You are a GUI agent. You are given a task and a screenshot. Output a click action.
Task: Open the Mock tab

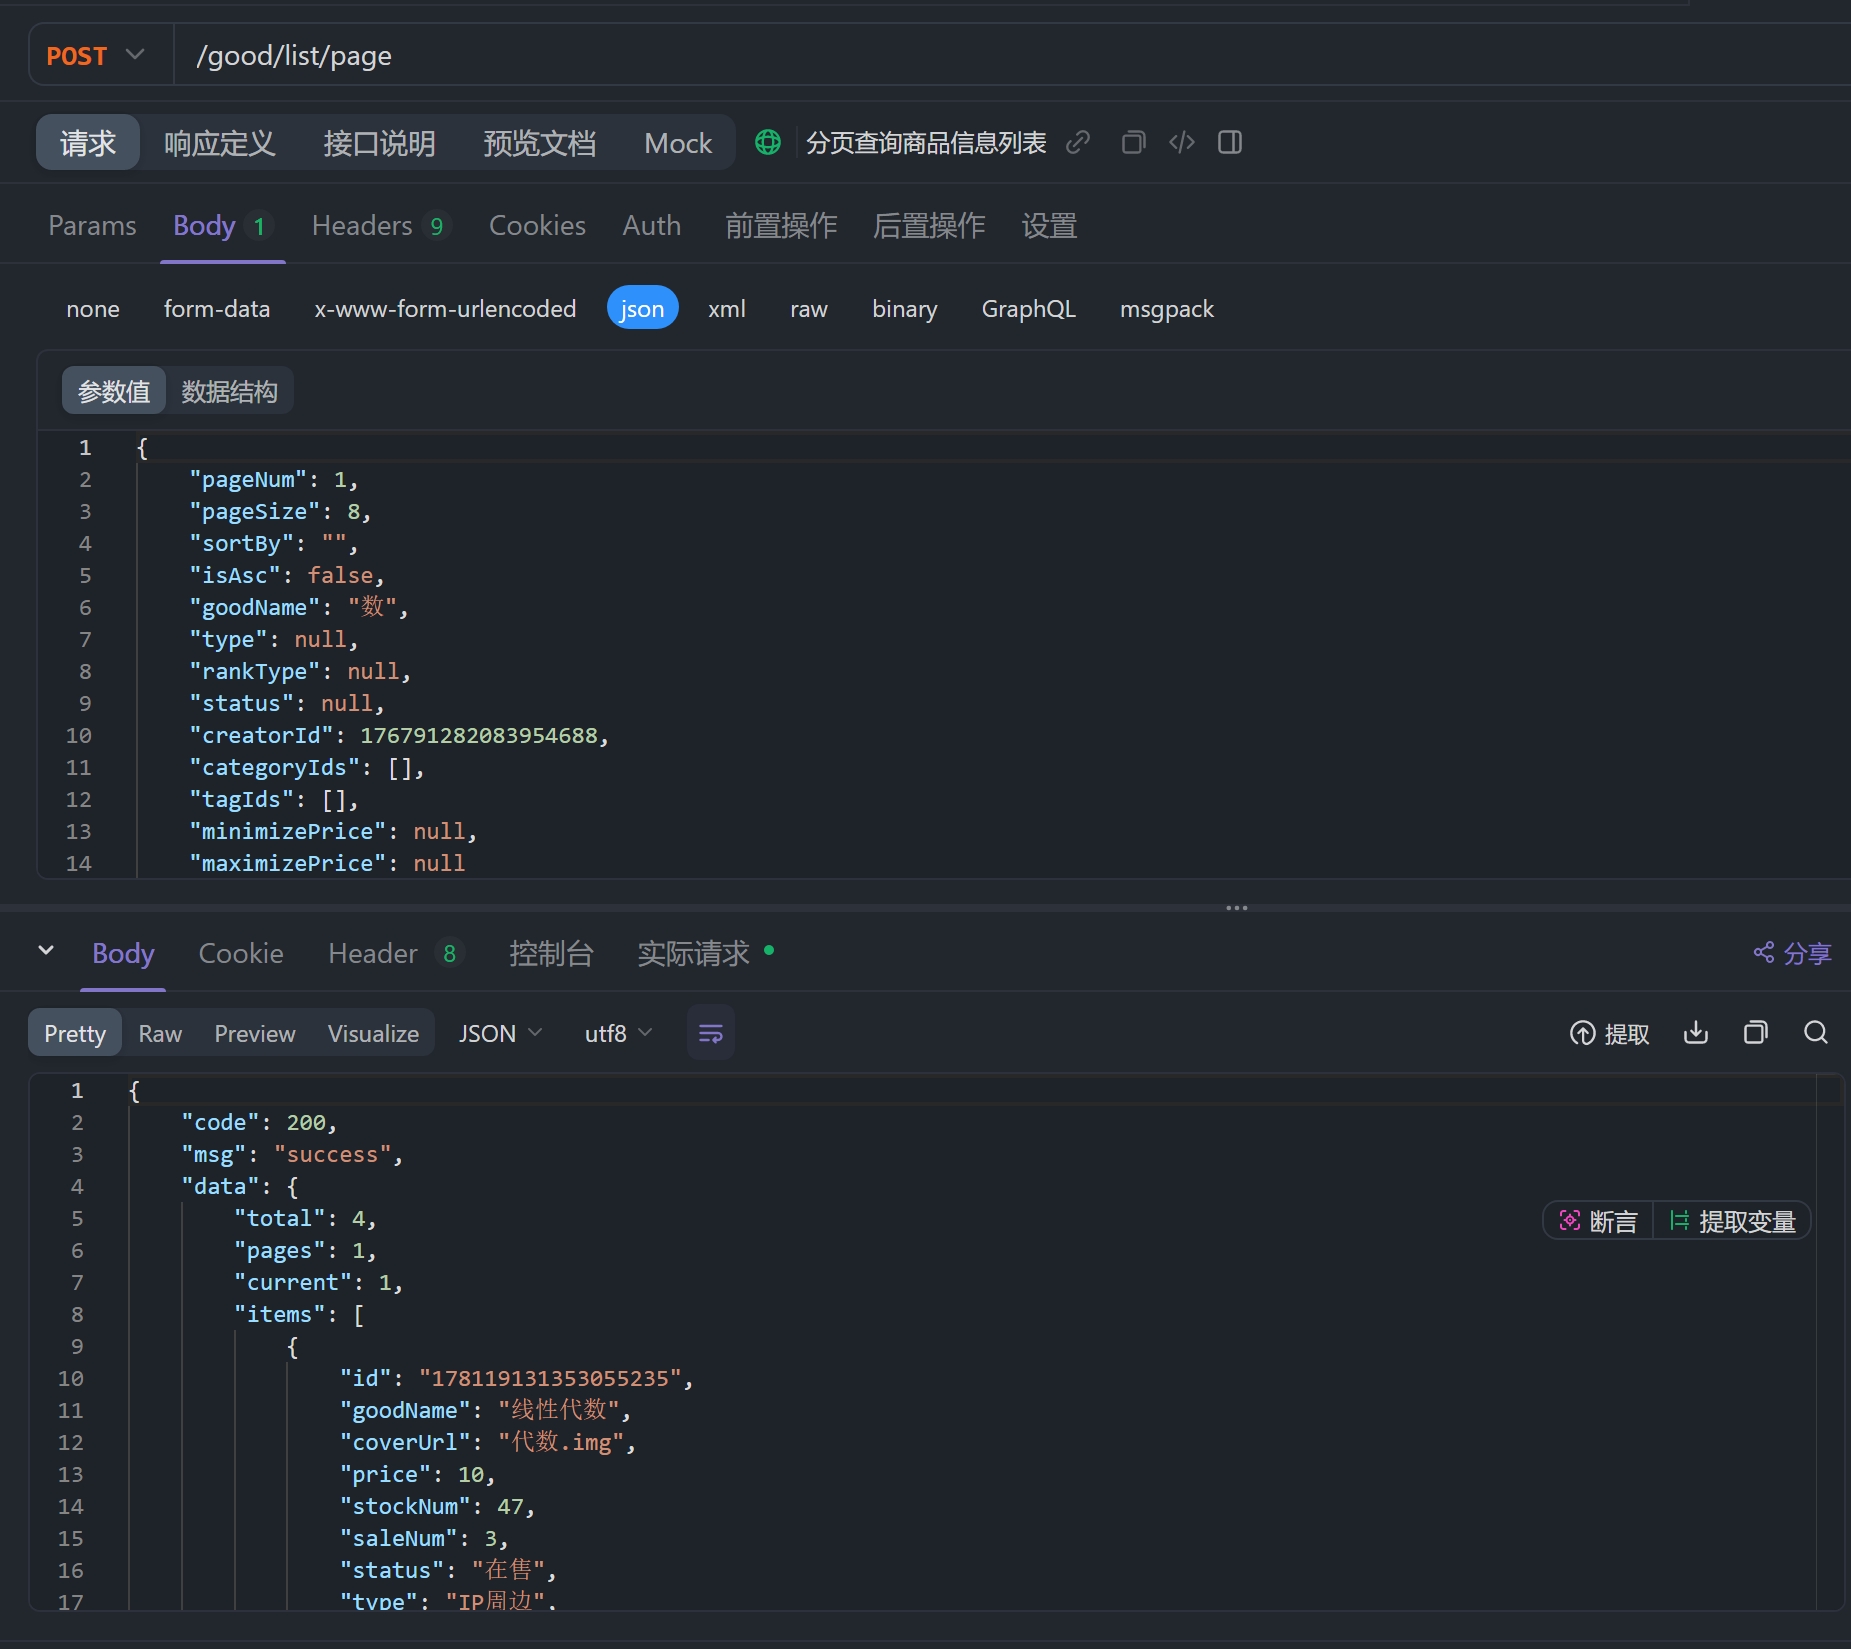tap(677, 143)
